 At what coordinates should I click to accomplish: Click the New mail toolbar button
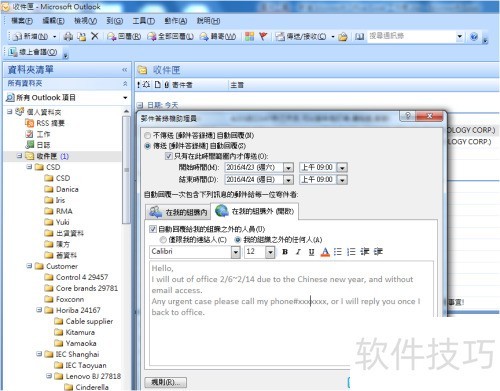pos(30,36)
